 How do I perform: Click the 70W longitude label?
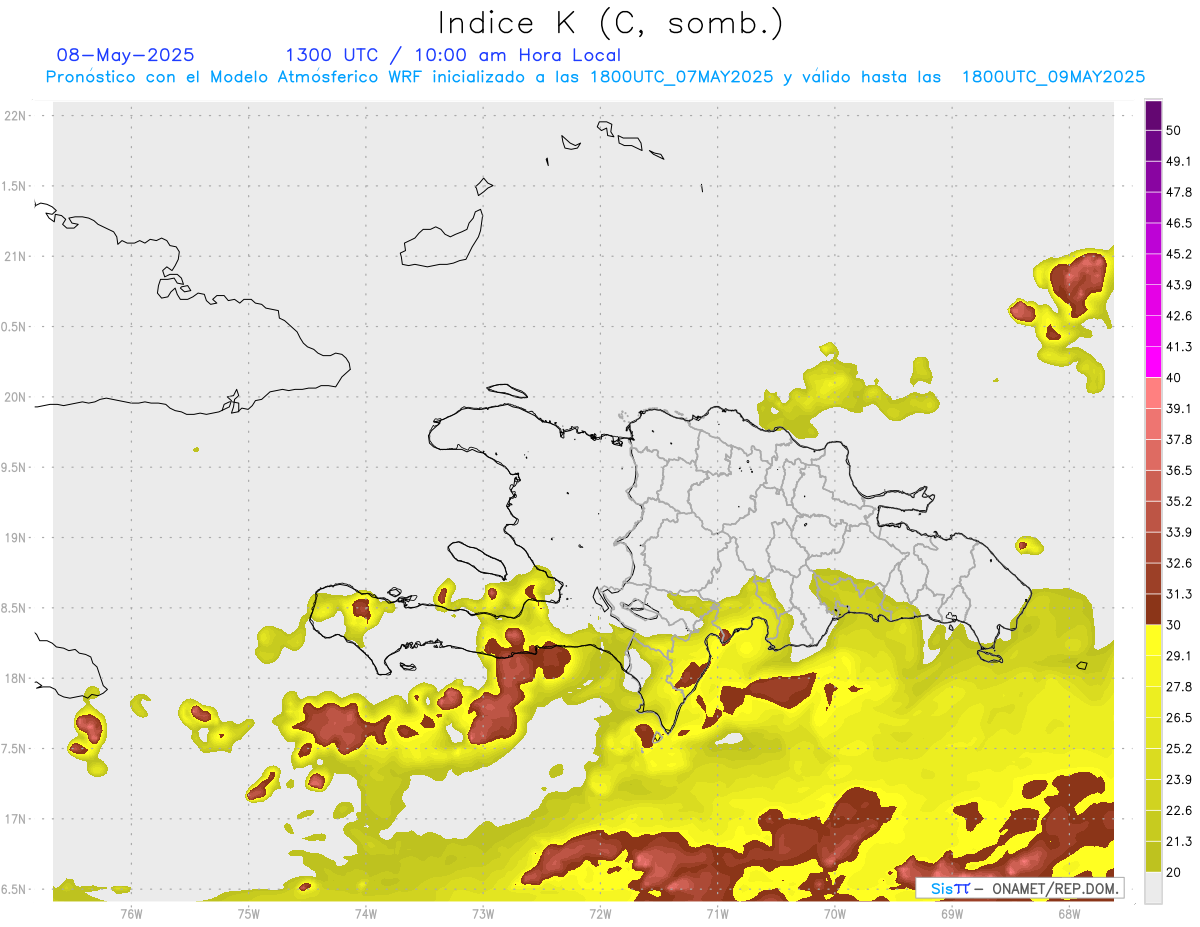point(834,913)
